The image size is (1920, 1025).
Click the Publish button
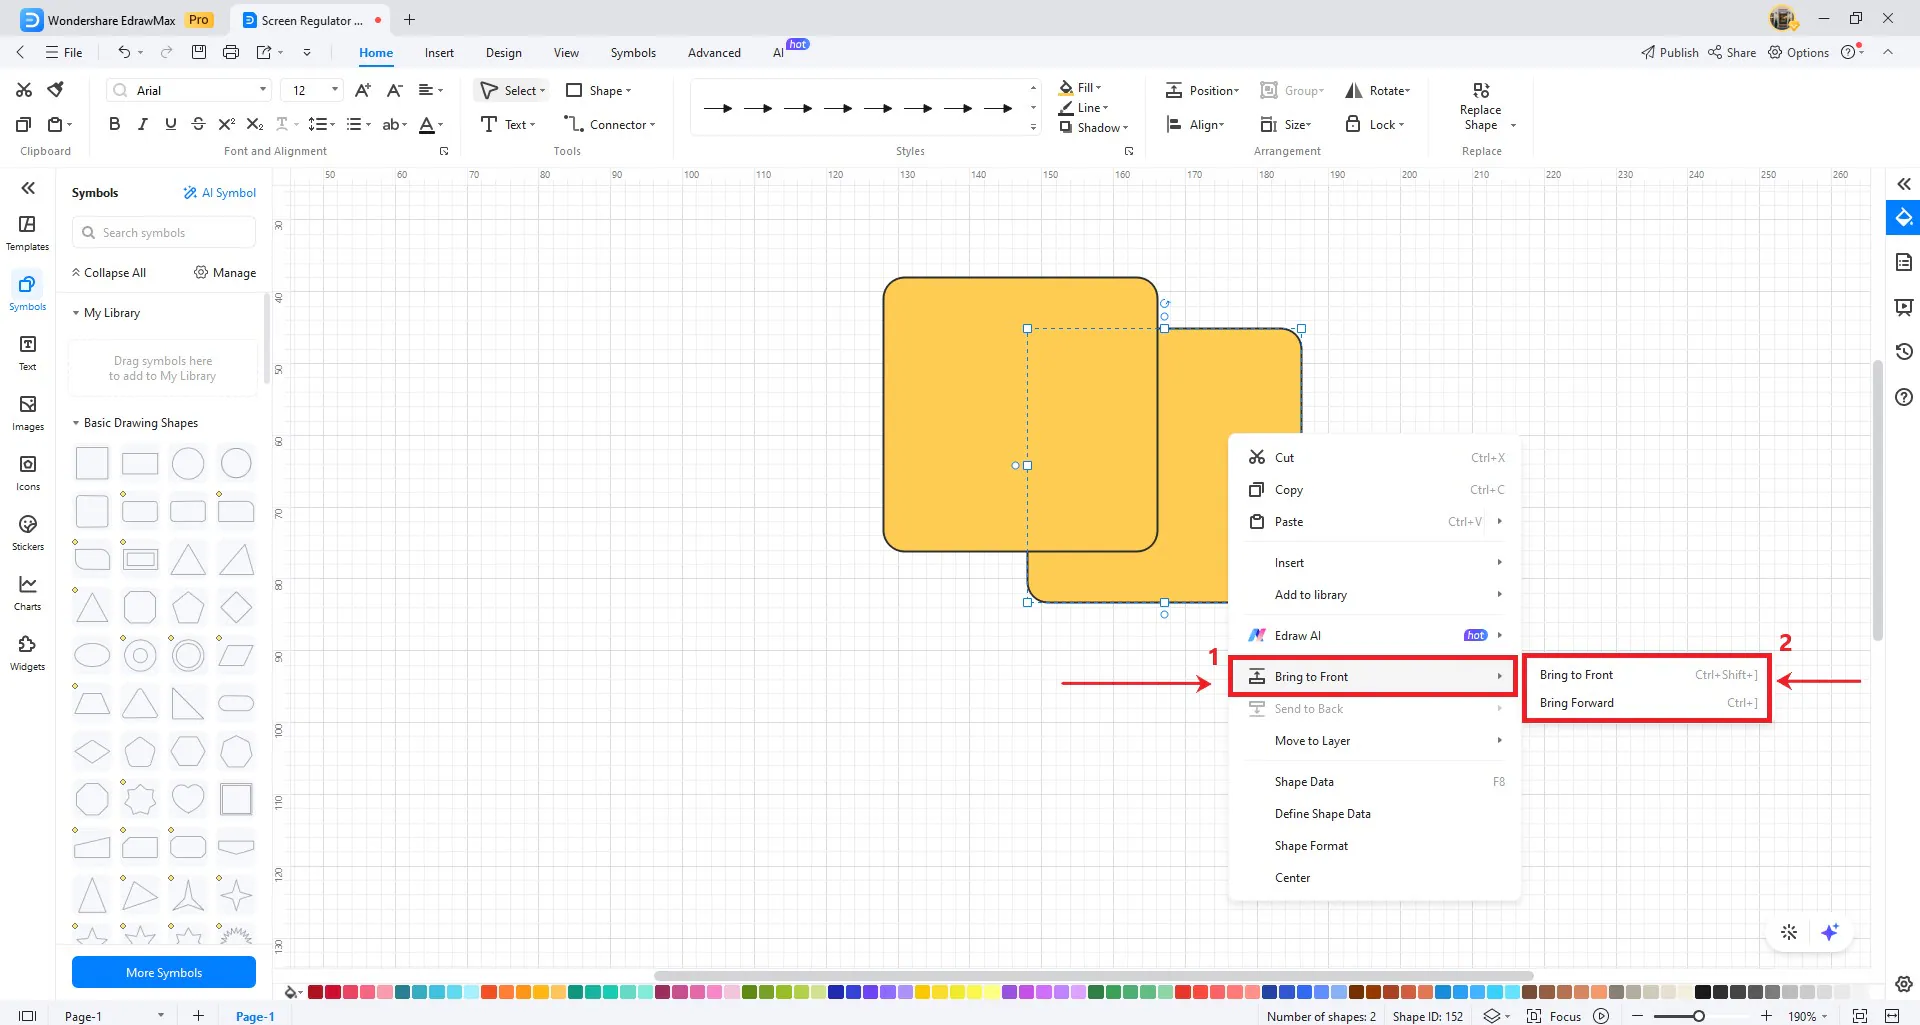(x=1669, y=52)
